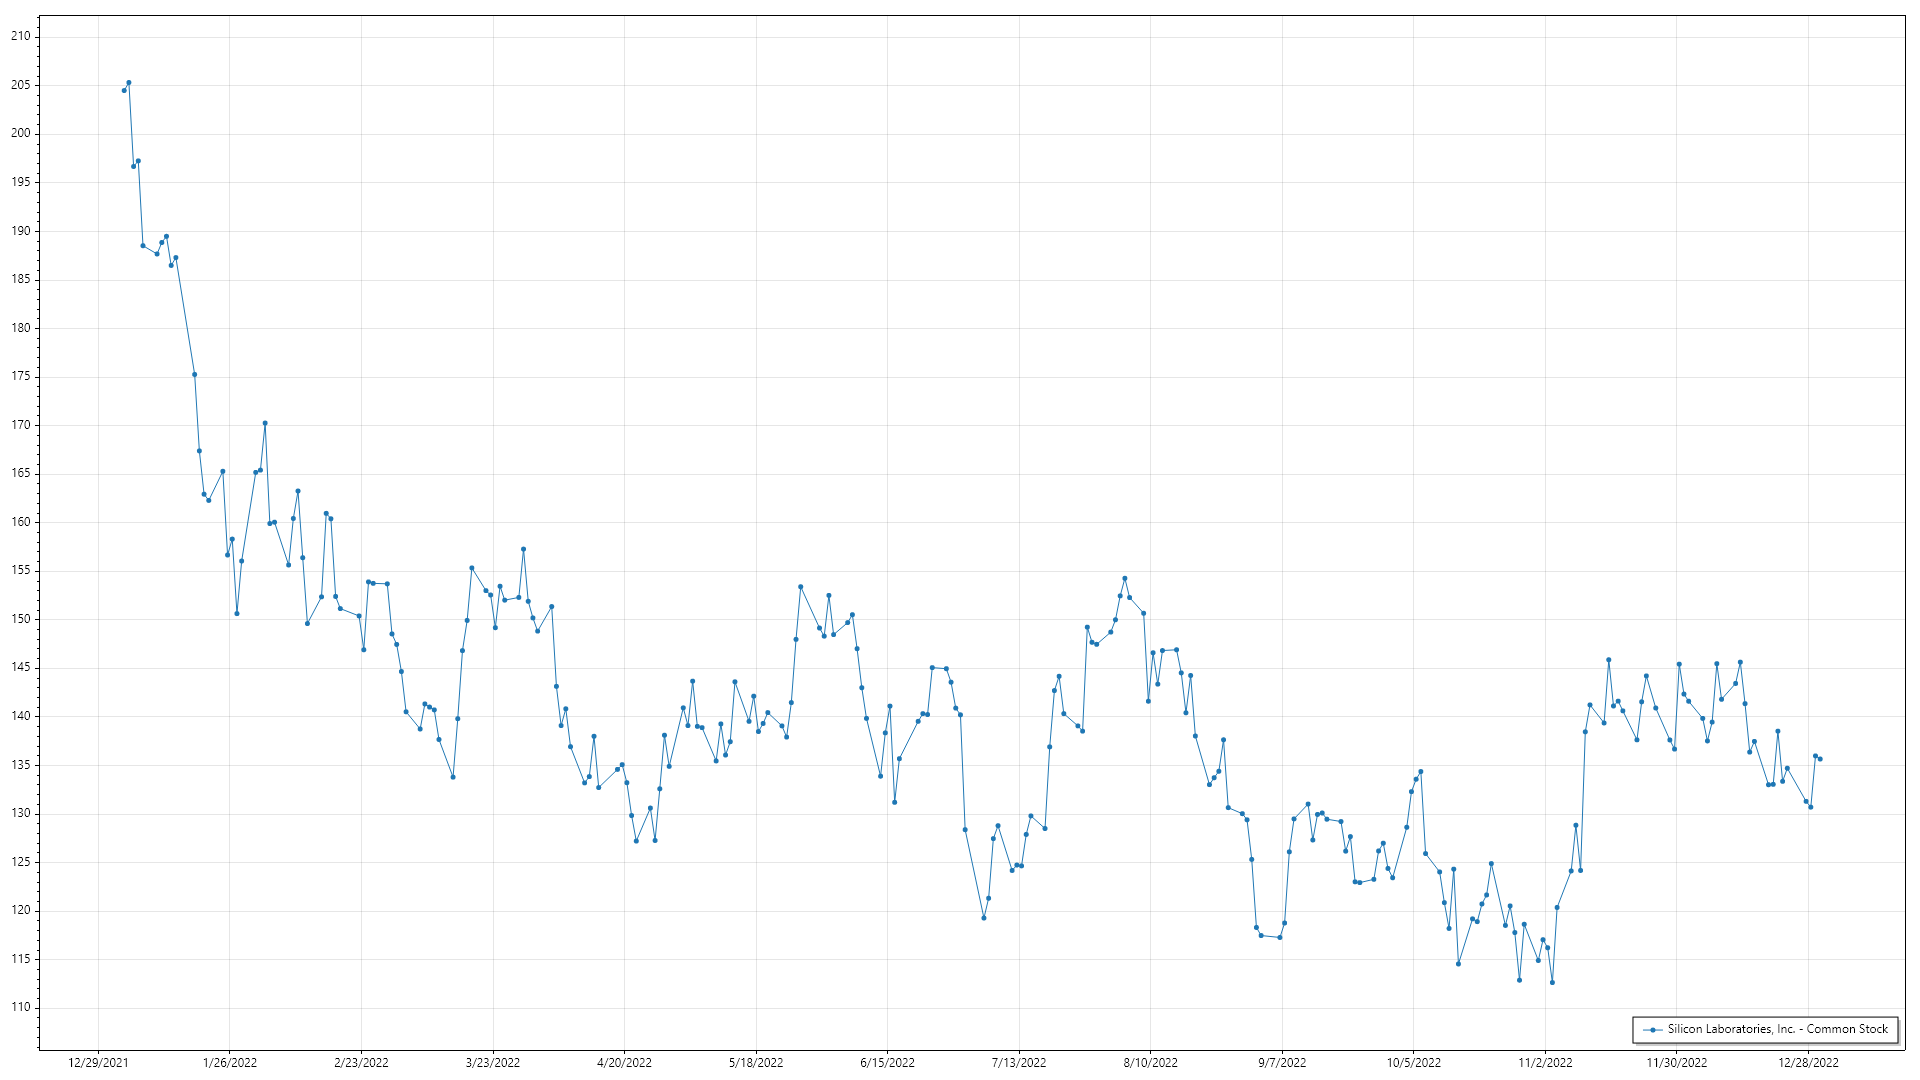Click the Silicon Laboratories legend label
The height and width of the screenshot is (1080, 1920).
(x=1777, y=1029)
